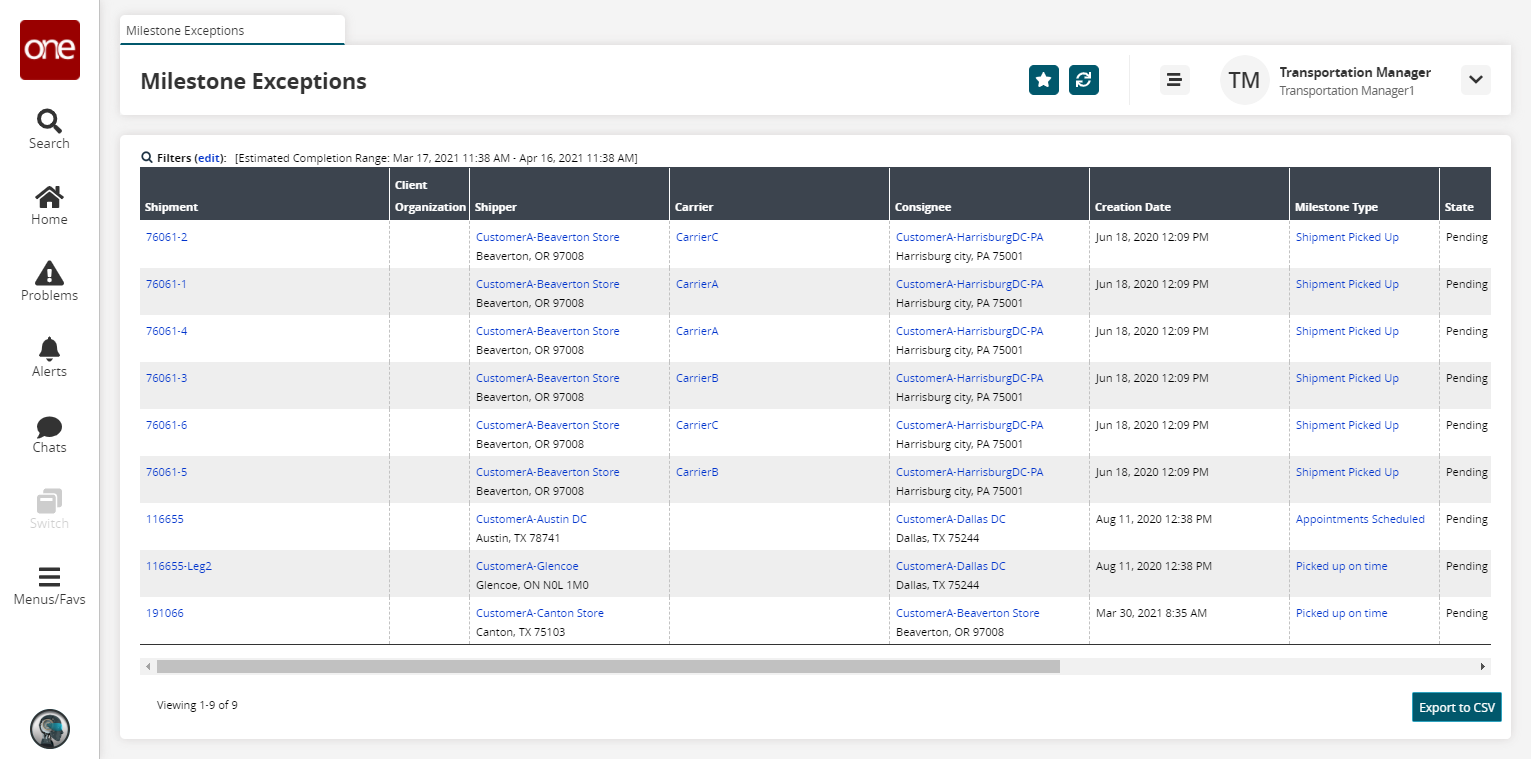The height and width of the screenshot is (759, 1531).
Task: Open Appointments Scheduled milestone link
Action: click(1359, 519)
